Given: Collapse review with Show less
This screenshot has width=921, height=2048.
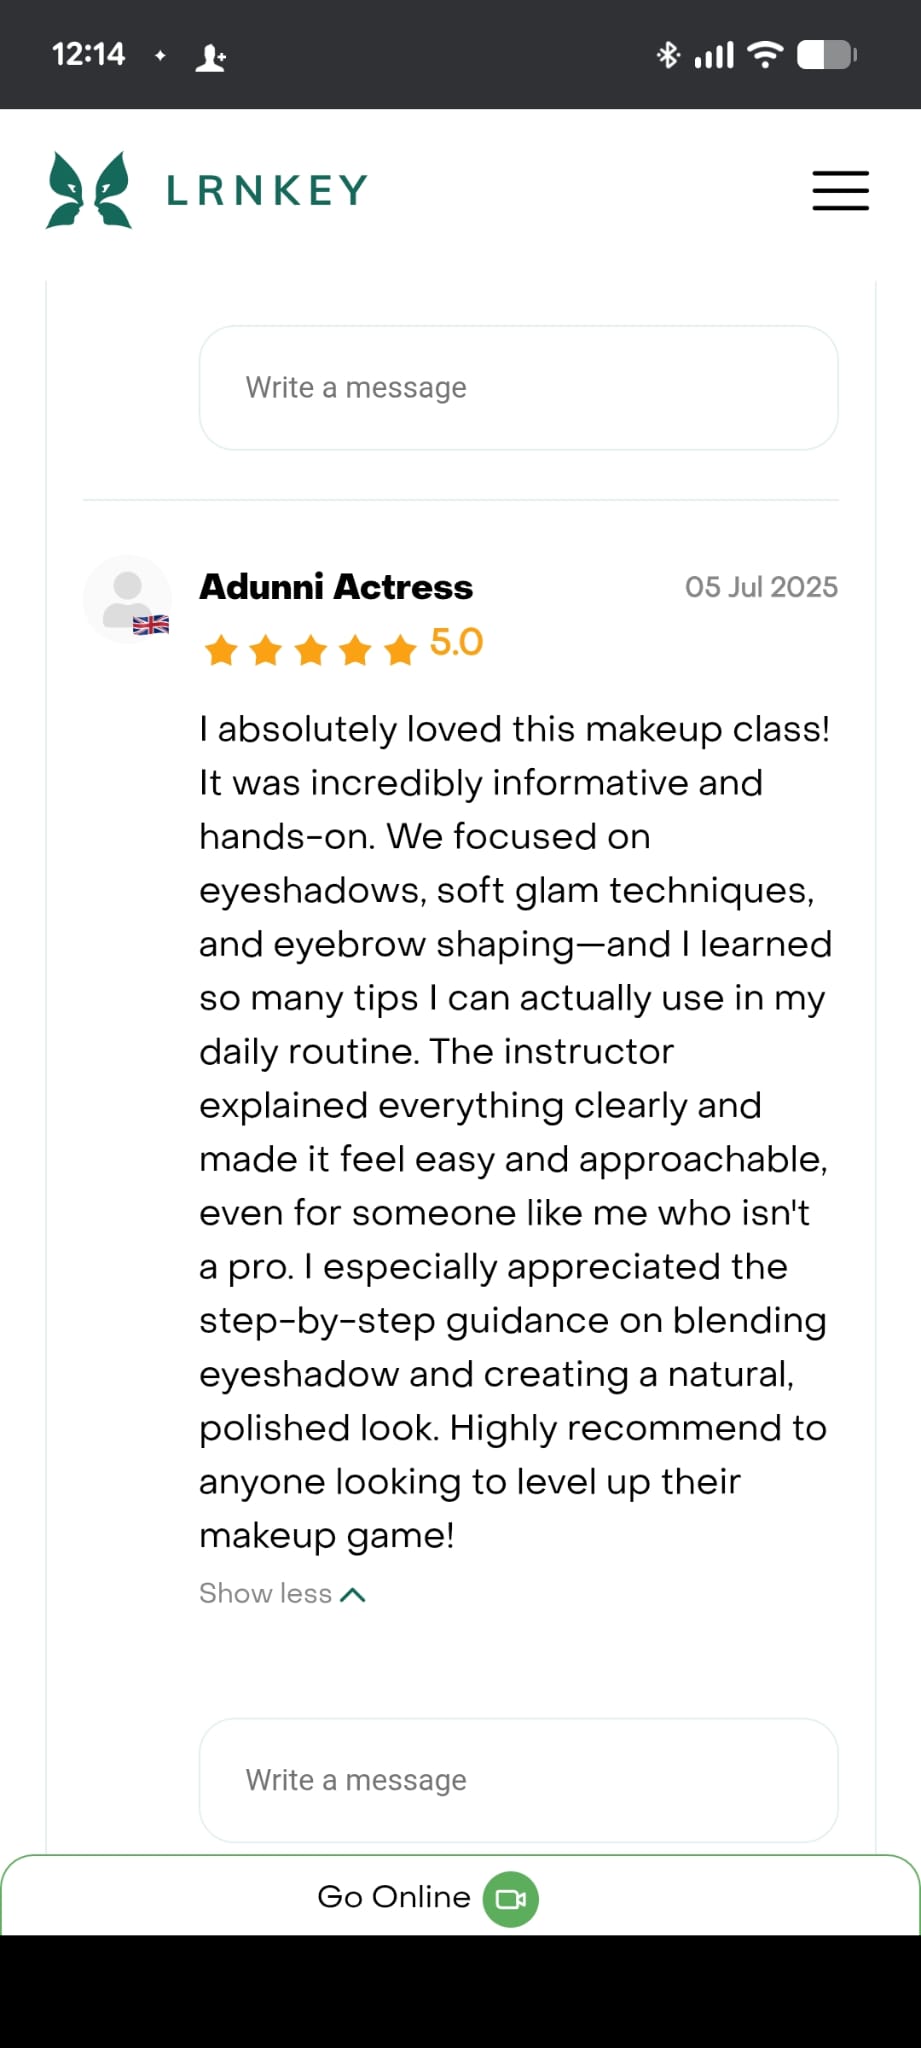Looking at the screenshot, I should (x=266, y=1593).
